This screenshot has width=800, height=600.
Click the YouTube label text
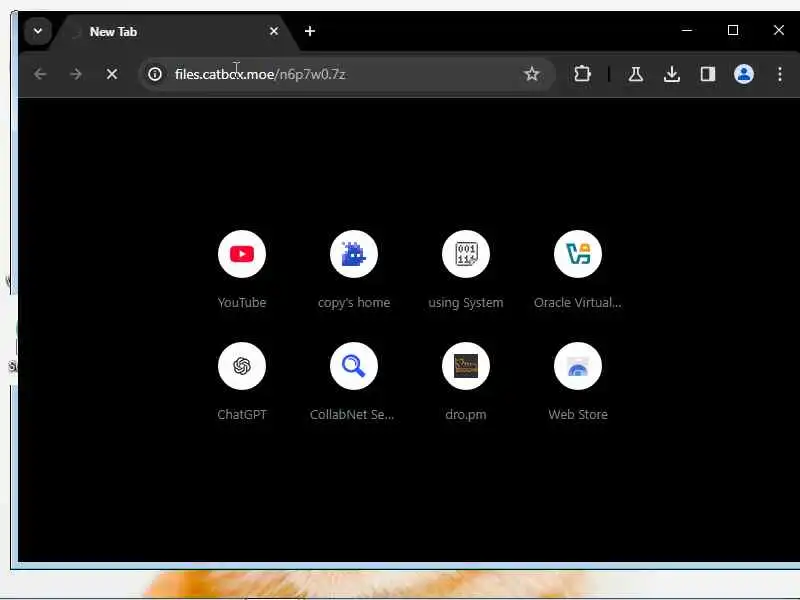242,303
